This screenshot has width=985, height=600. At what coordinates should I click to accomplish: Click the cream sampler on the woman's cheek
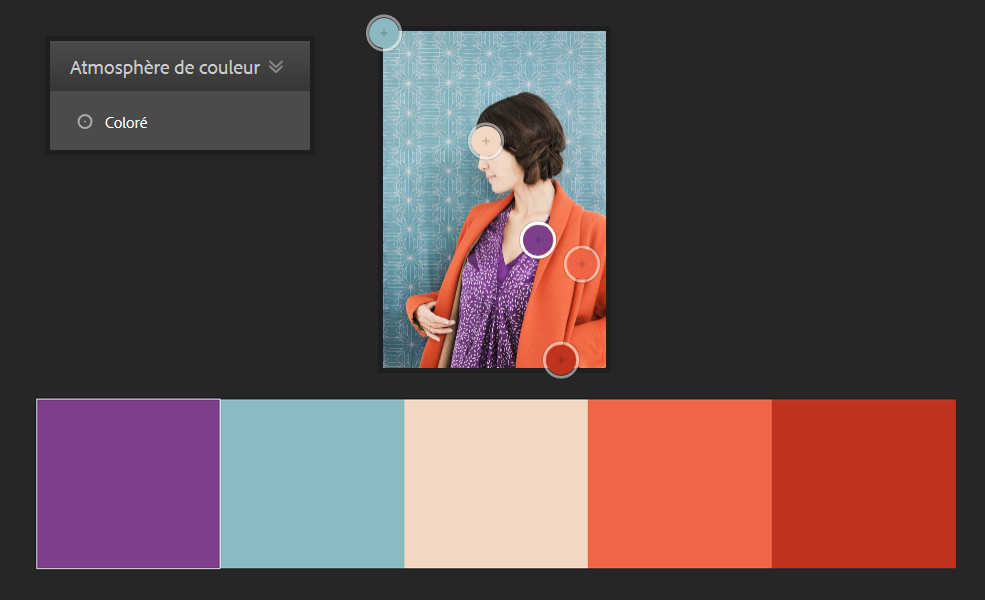[x=487, y=141]
